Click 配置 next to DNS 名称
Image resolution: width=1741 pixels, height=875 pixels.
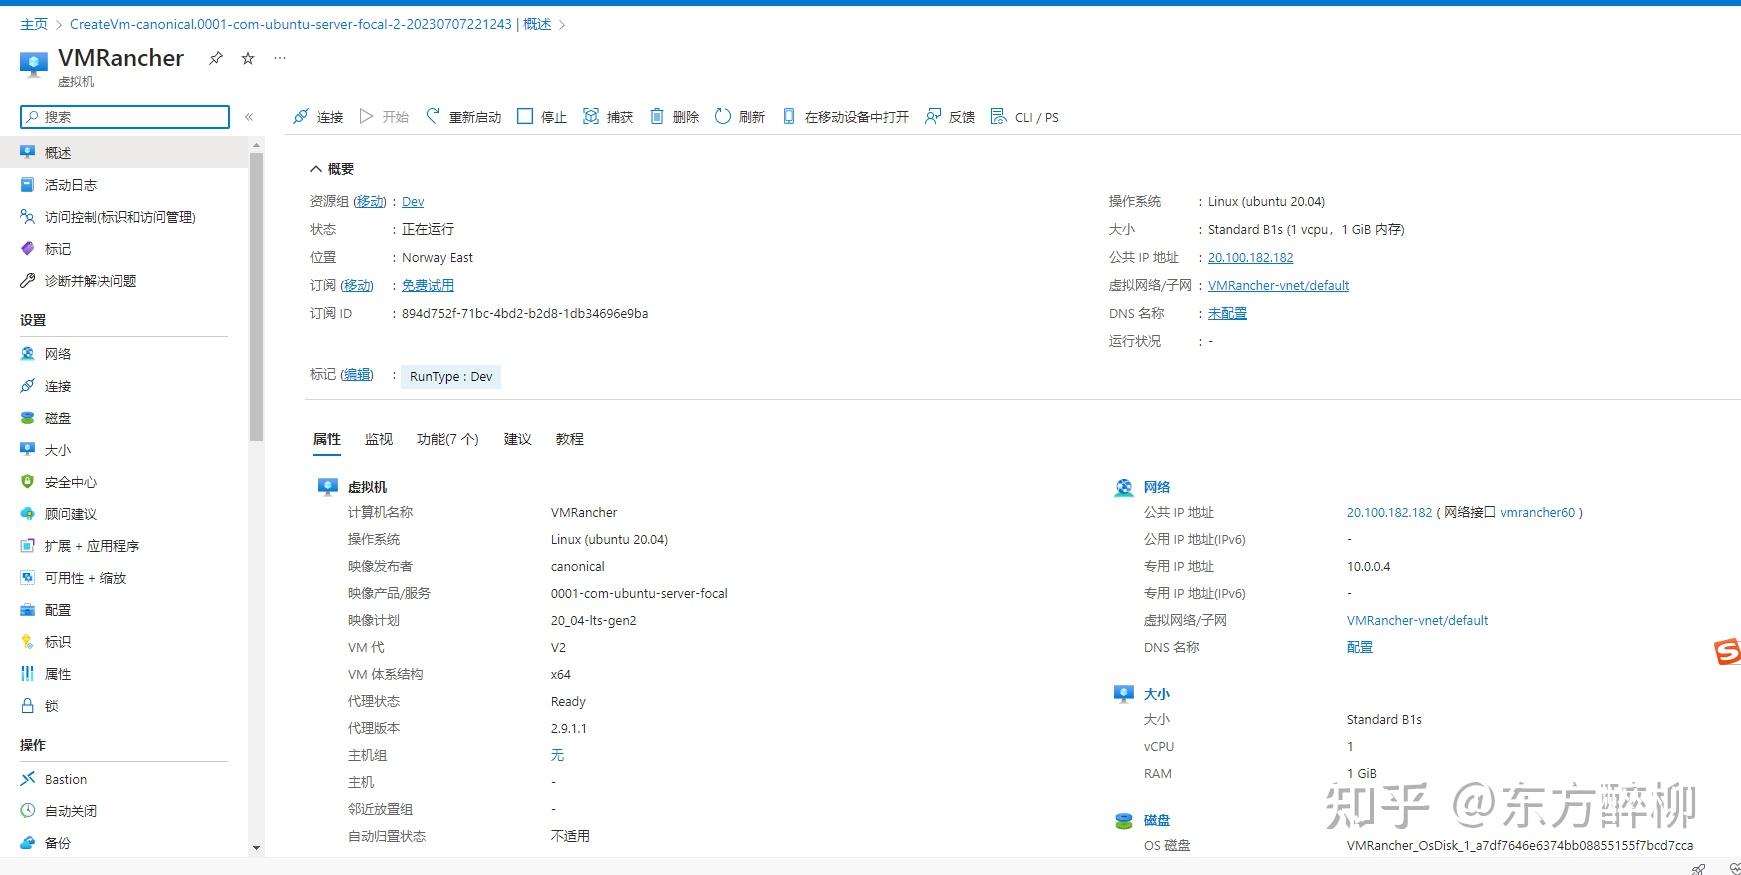tap(1360, 648)
